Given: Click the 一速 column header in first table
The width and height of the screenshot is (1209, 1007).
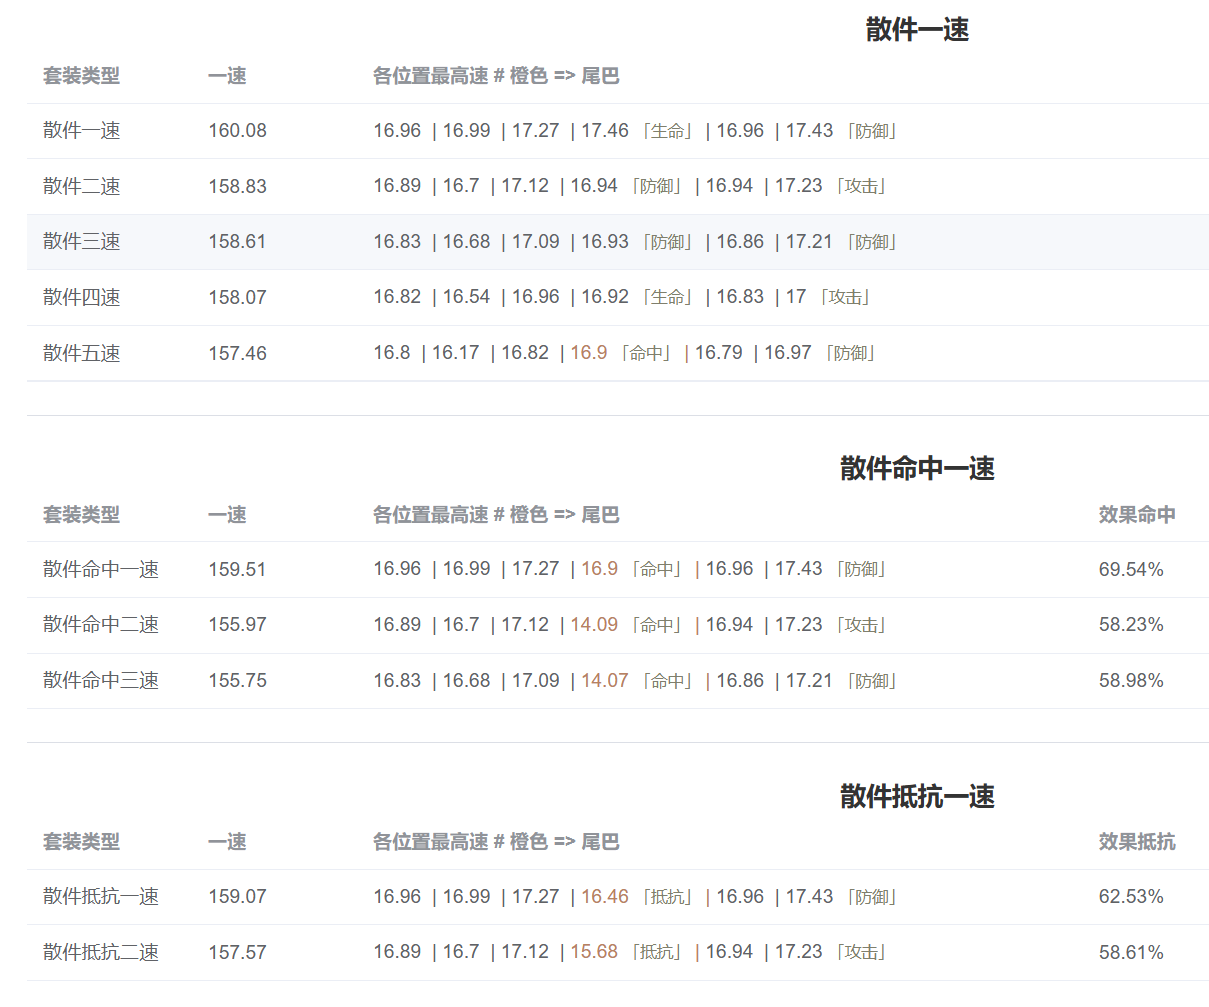Looking at the screenshot, I should [227, 76].
